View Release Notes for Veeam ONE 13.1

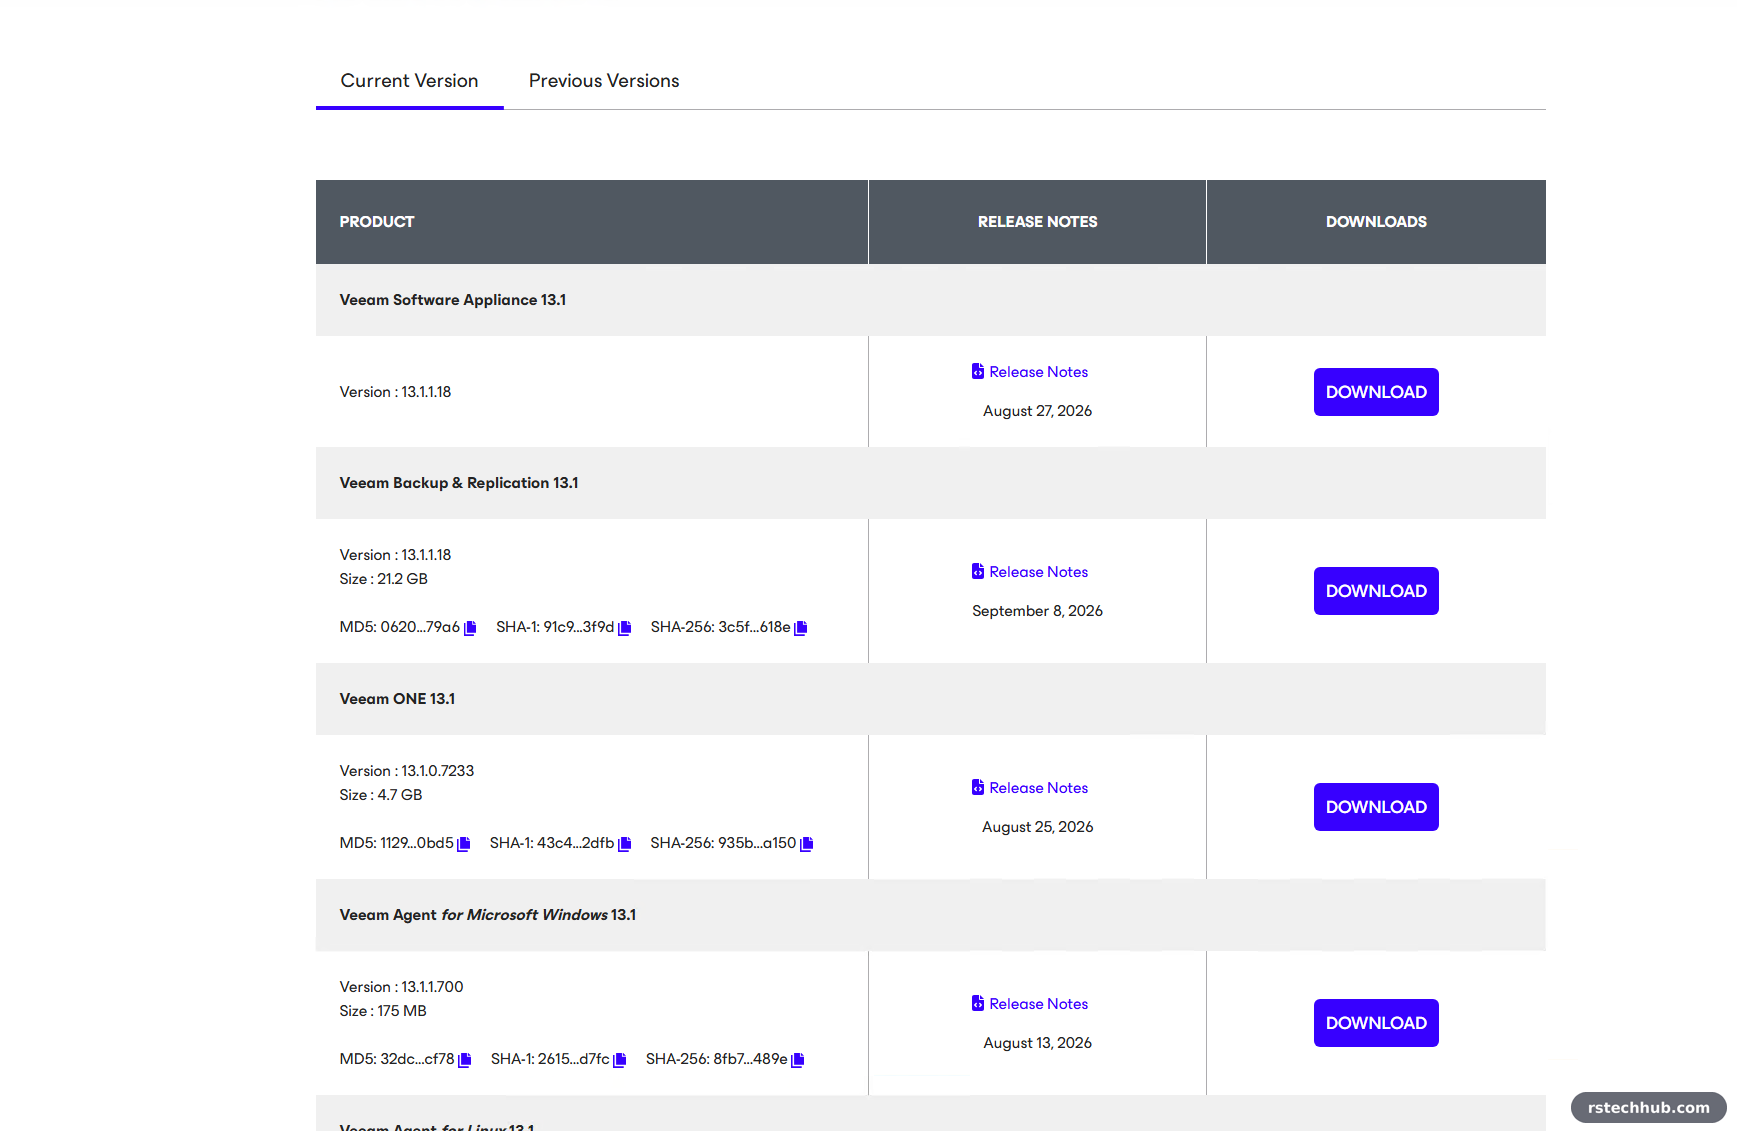pyautogui.click(x=1030, y=788)
